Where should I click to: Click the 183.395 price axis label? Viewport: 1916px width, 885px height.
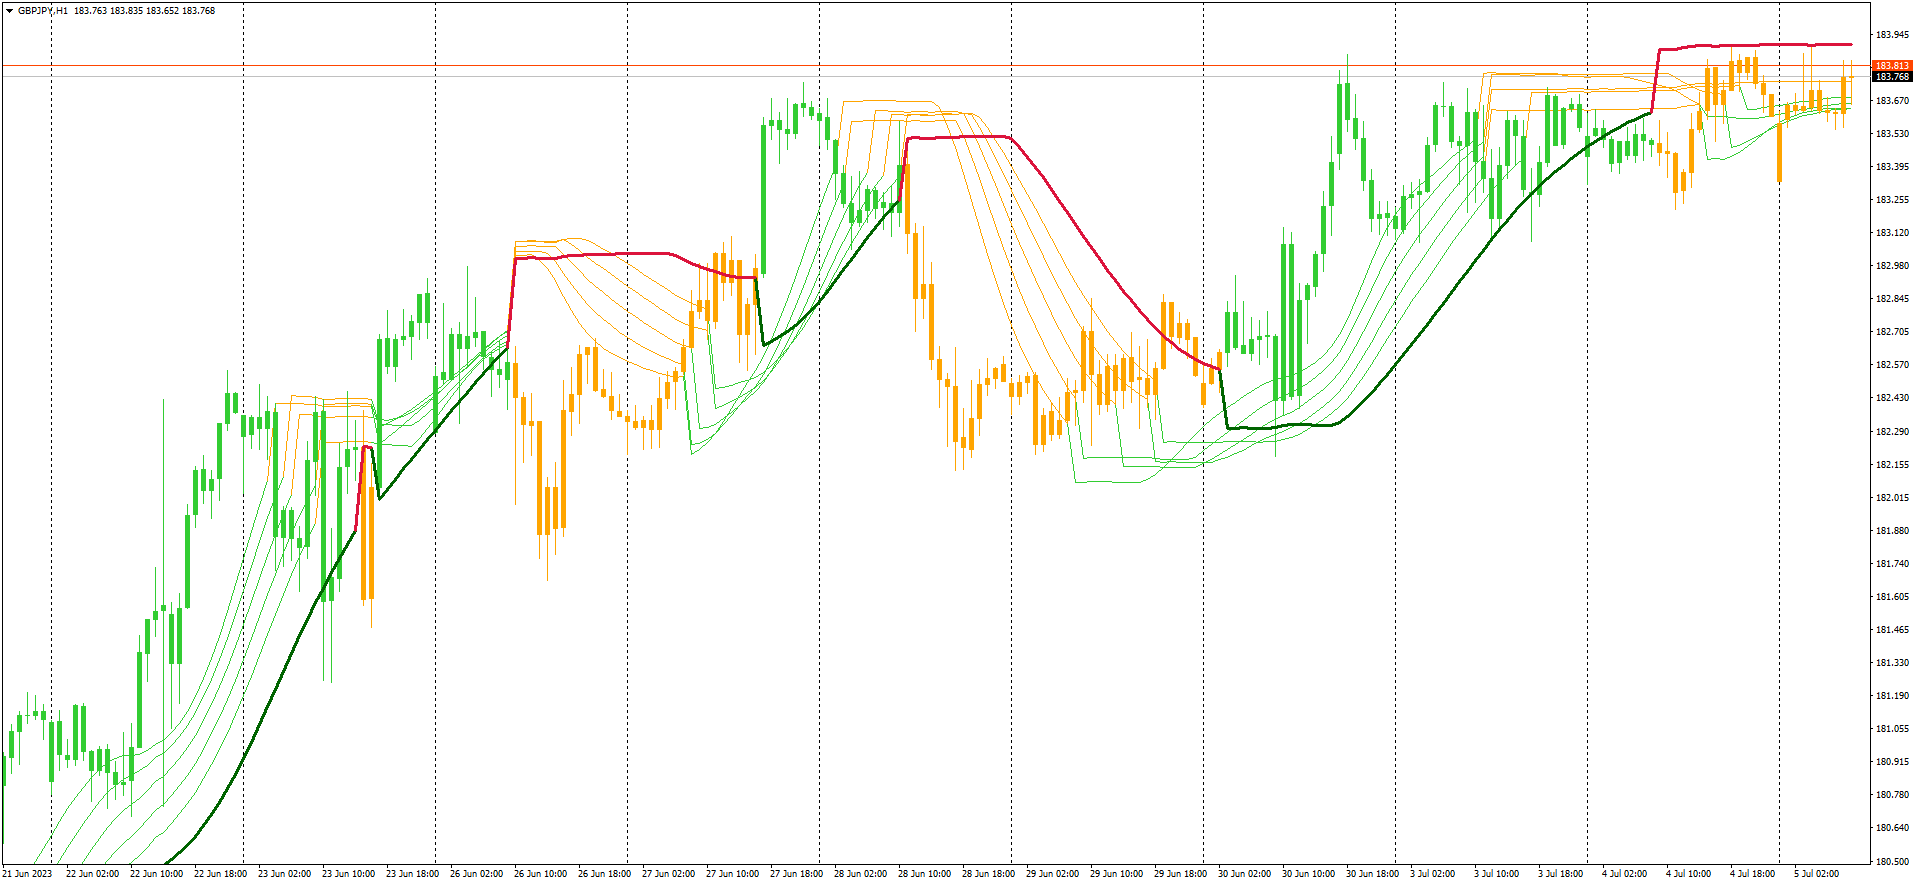click(x=1892, y=167)
